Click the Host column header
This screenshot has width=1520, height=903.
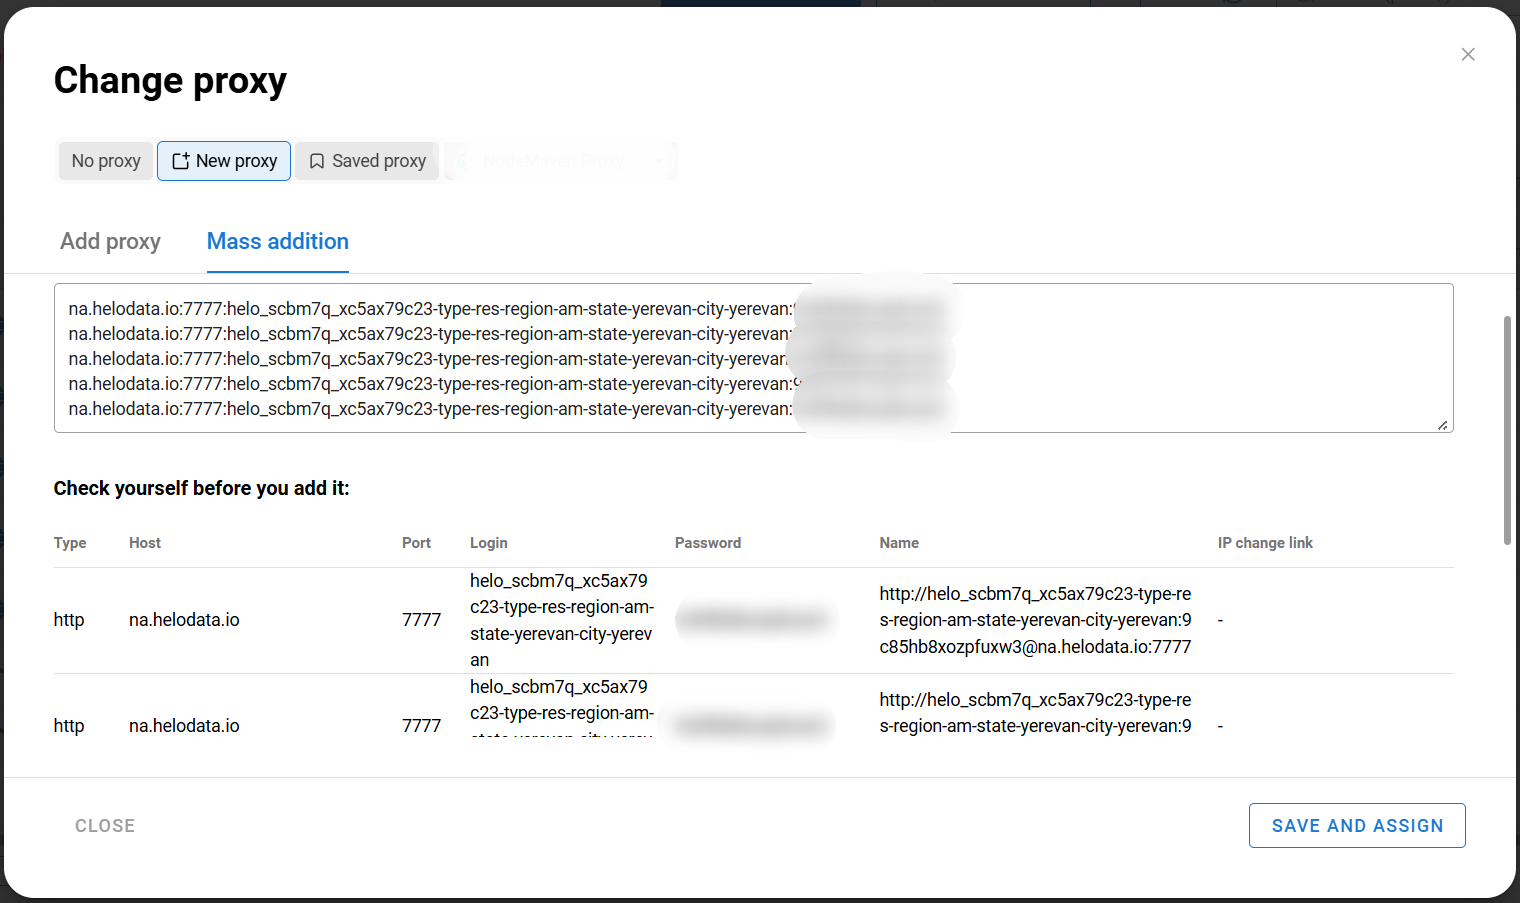pyautogui.click(x=145, y=543)
